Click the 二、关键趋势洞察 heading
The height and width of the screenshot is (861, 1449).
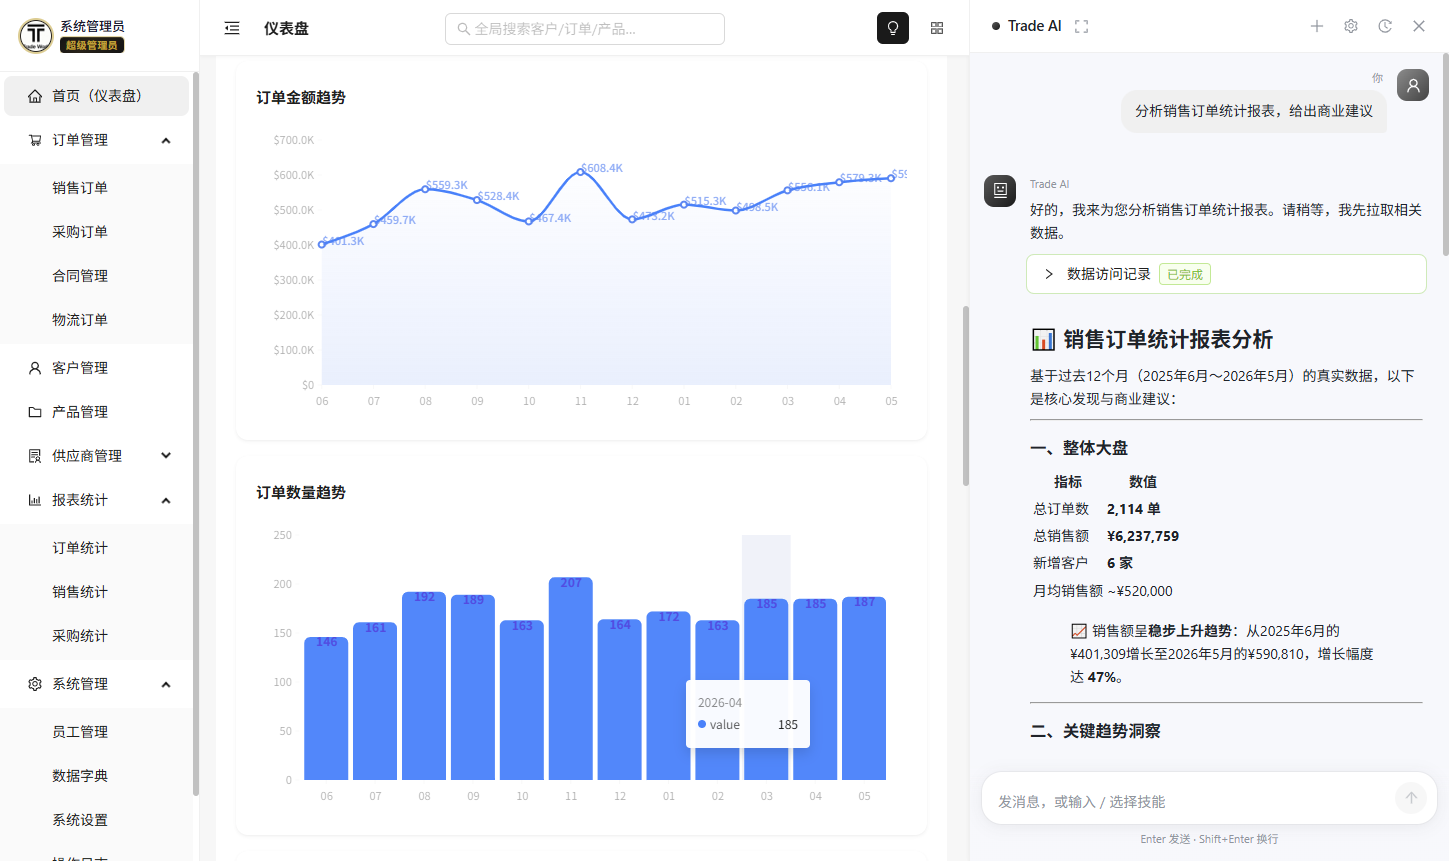[x=1096, y=731]
